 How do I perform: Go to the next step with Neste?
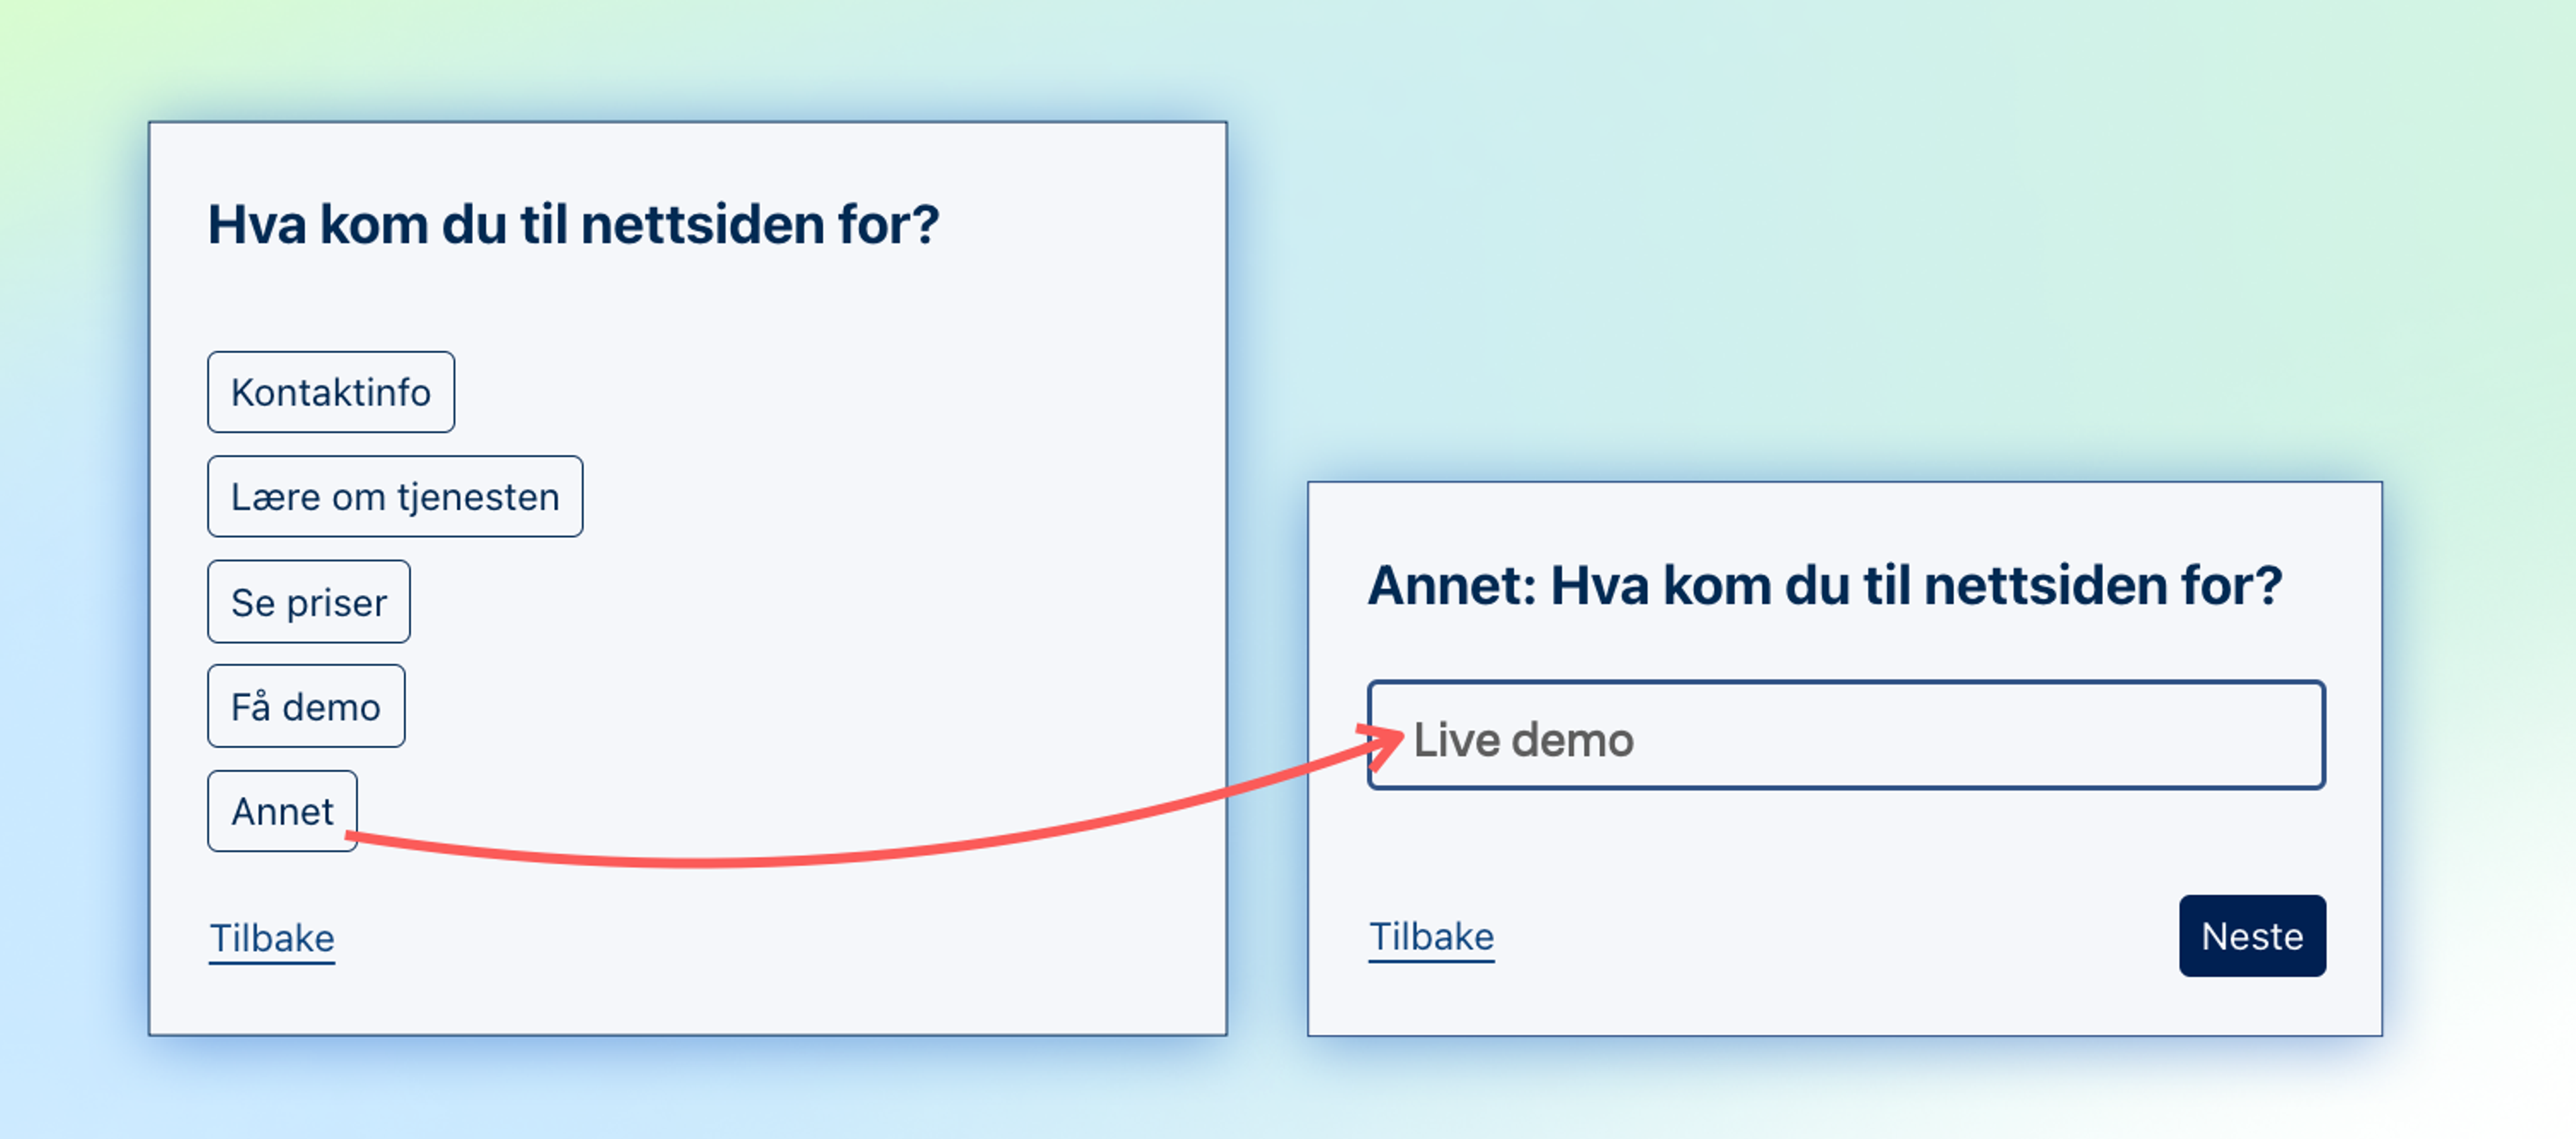tap(2252, 936)
